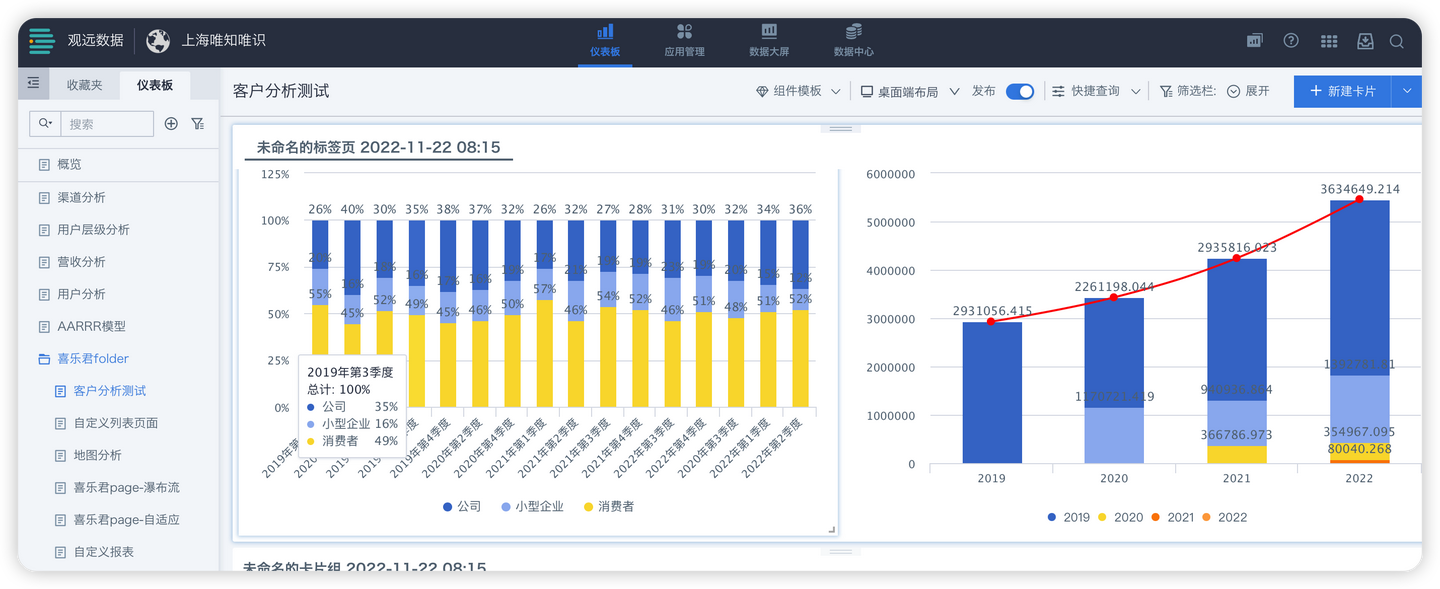Click the page icon beside 地图分析
This screenshot has height=589, width=1440.
(60, 455)
